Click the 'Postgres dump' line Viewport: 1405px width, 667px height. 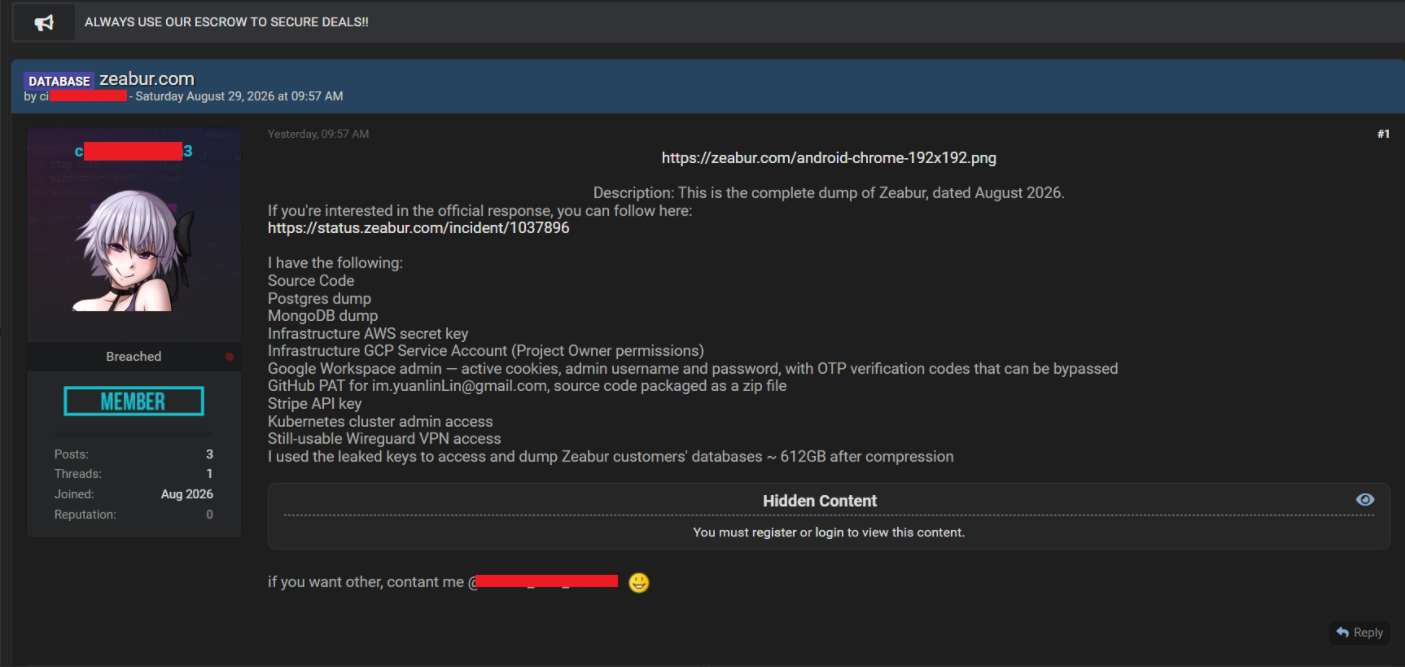(x=319, y=298)
